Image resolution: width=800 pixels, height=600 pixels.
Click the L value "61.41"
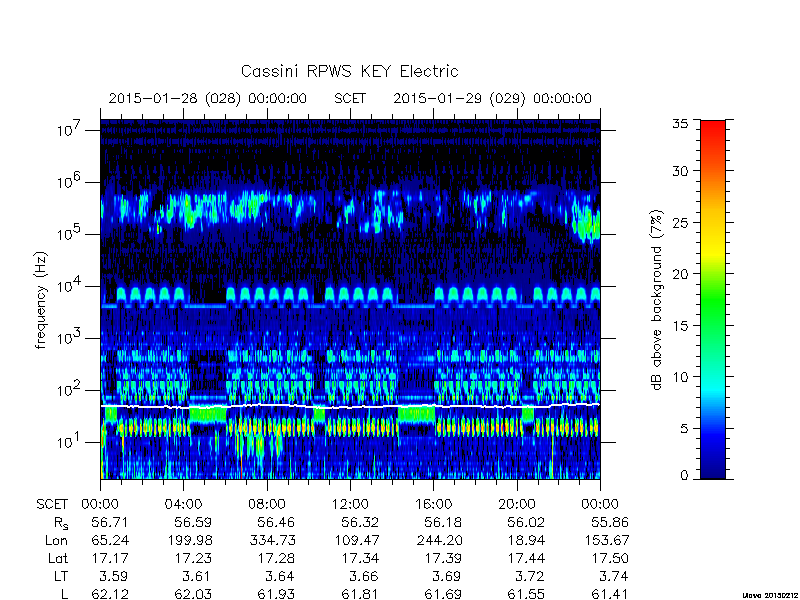[x=610, y=594]
